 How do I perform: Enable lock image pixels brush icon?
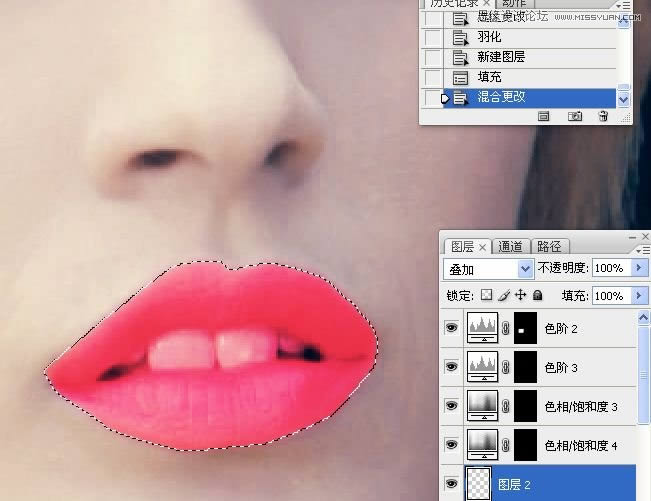click(x=503, y=296)
